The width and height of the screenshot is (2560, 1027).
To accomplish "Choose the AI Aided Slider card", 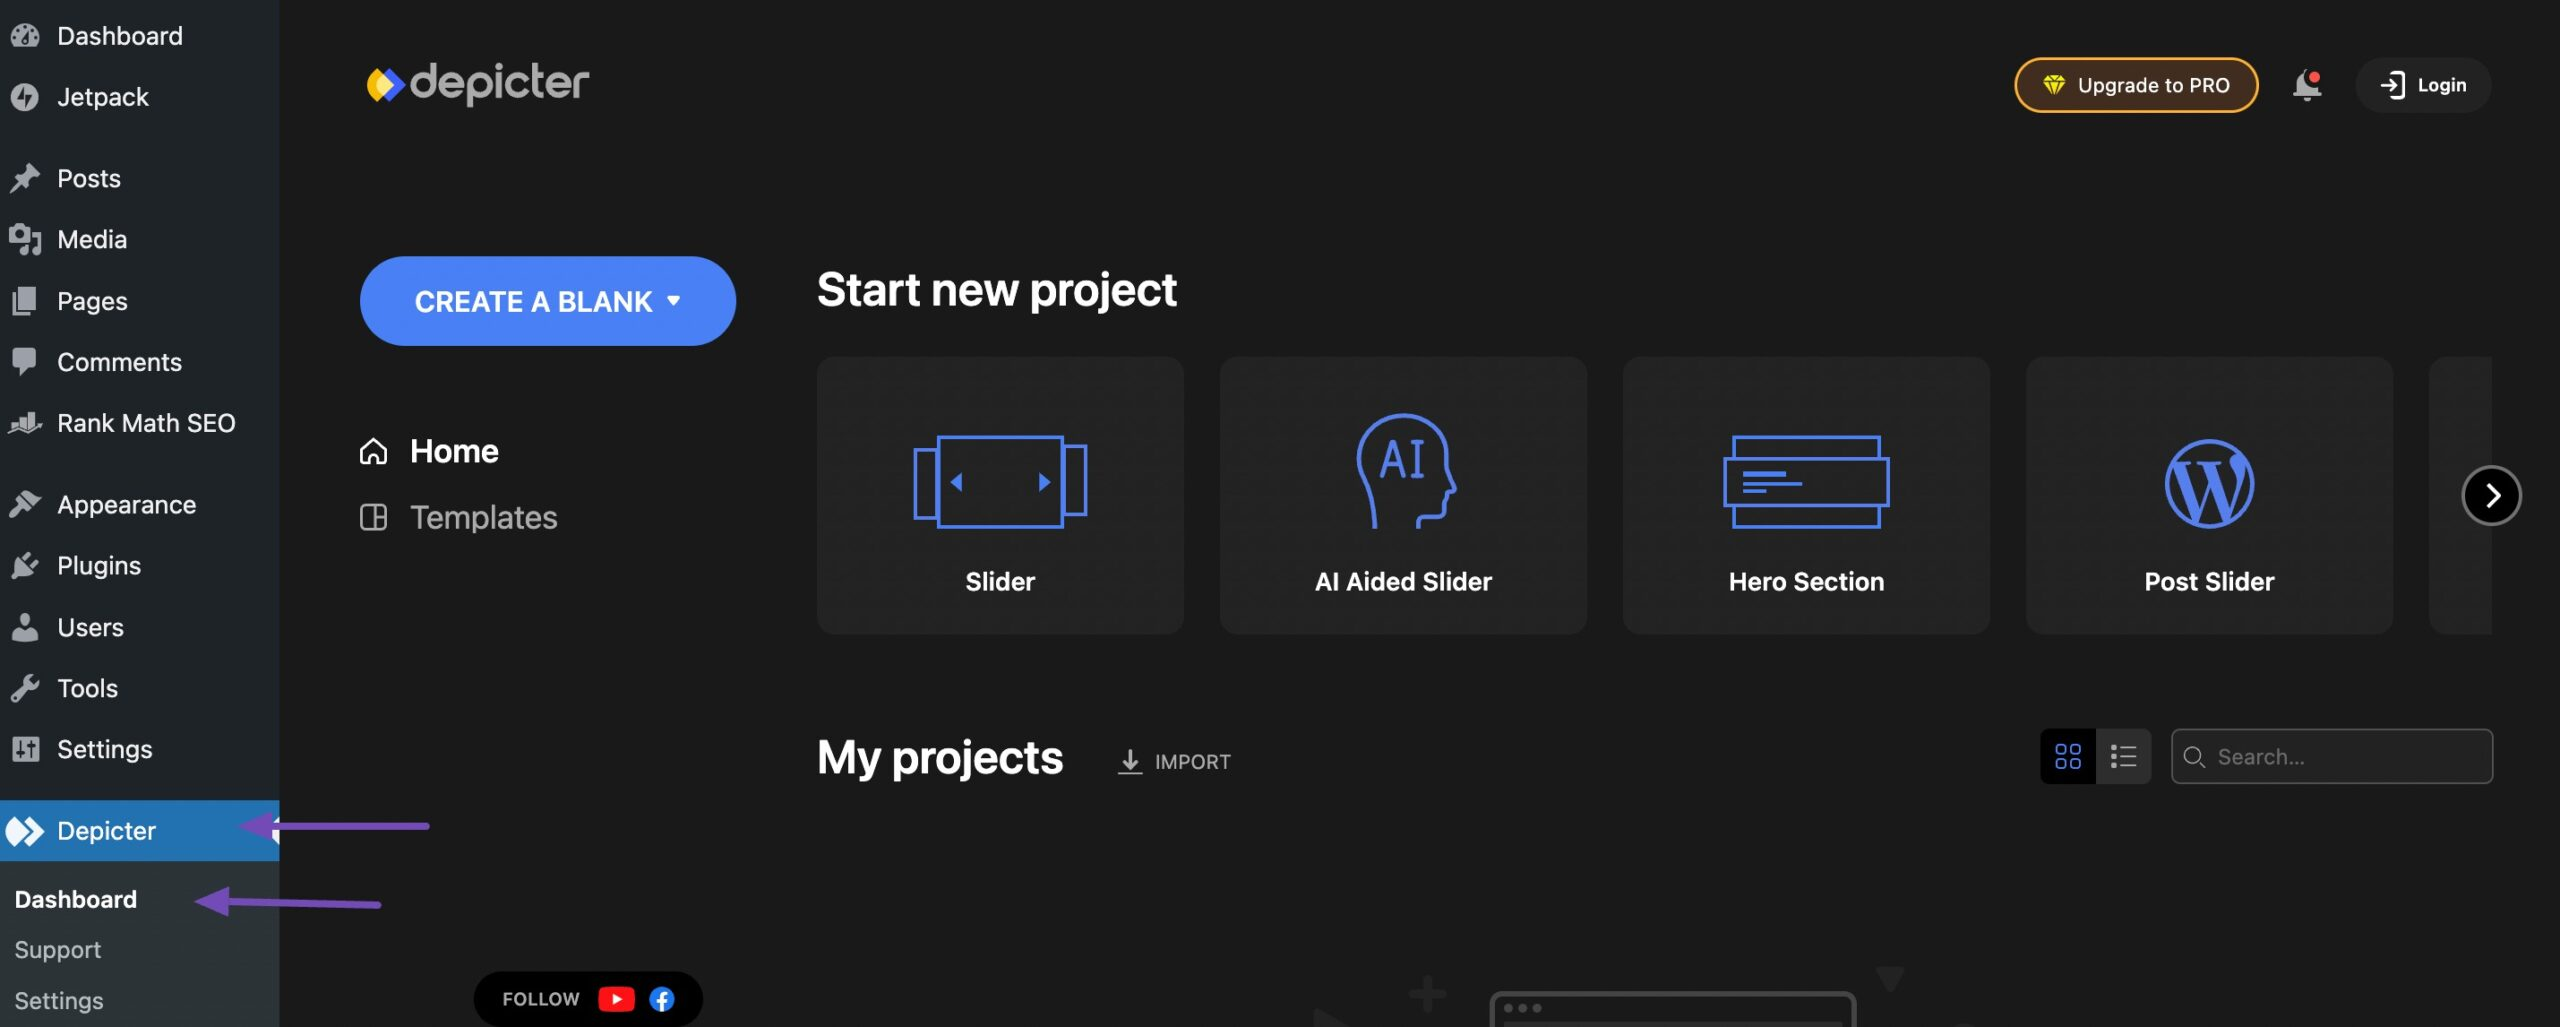I will [x=1402, y=495].
